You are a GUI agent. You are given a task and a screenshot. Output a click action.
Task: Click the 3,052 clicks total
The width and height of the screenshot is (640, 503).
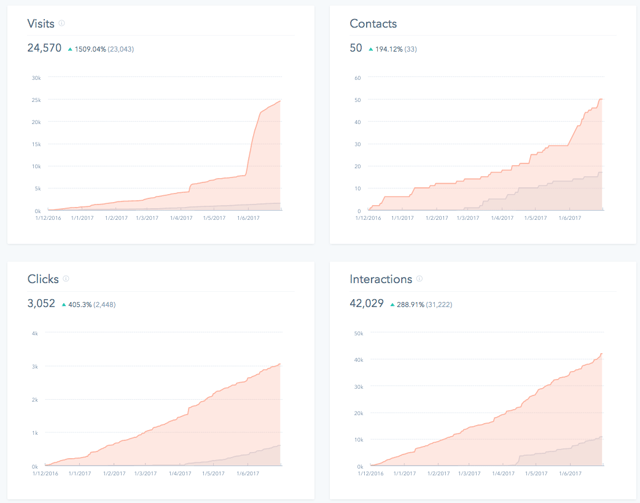(x=41, y=303)
